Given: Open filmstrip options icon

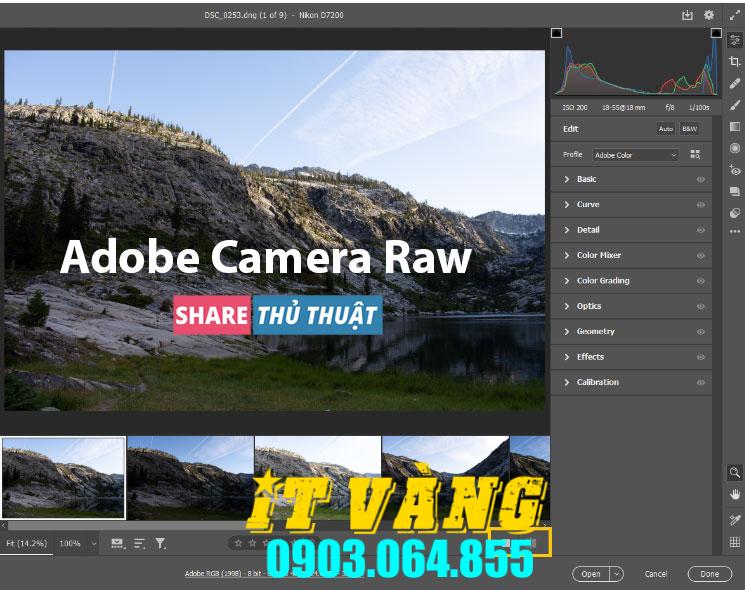Looking at the screenshot, I should point(117,543).
